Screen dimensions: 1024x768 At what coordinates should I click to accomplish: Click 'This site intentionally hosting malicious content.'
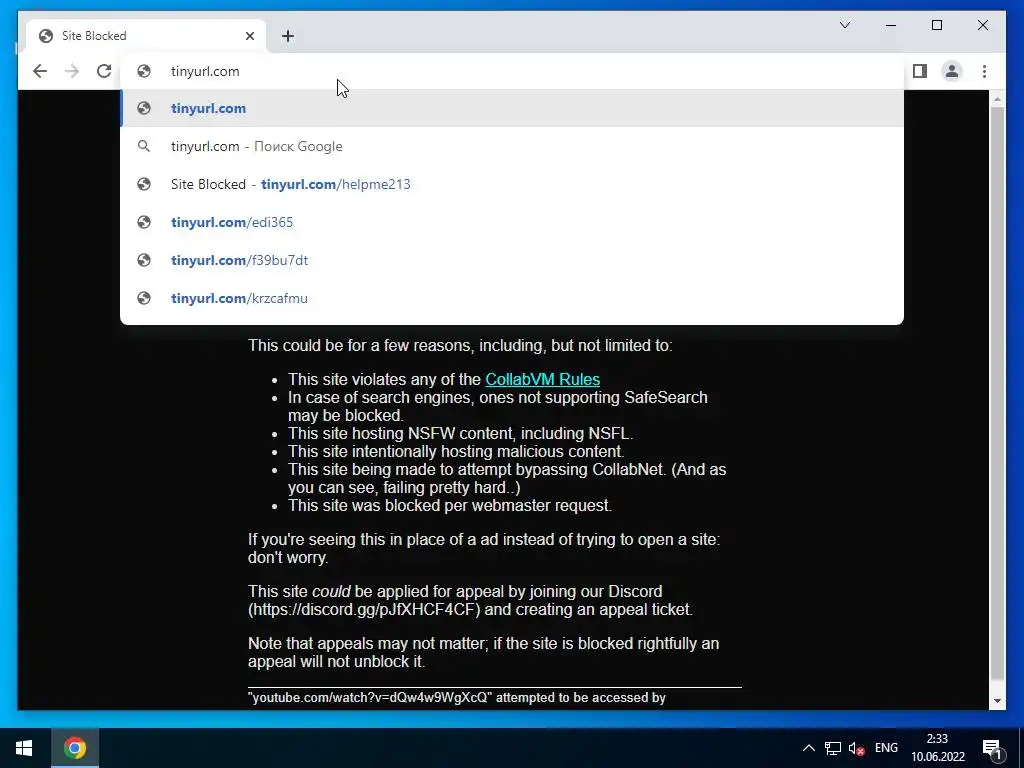tap(456, 451)
